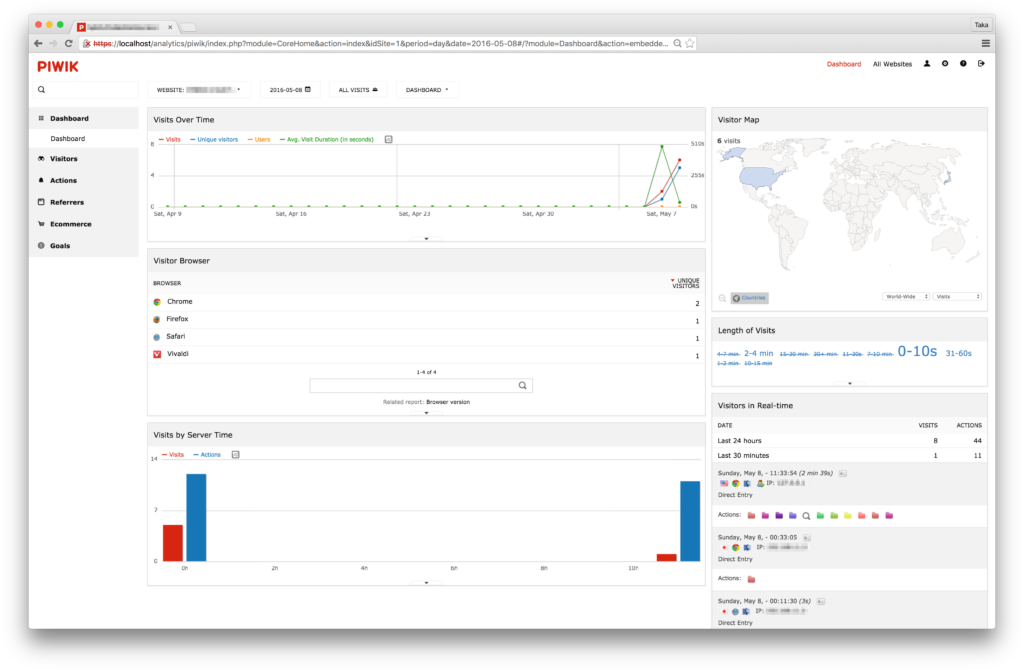Screen dimensions: 1024x669
Task: Click the browser Back arrow
Action: tap(38, 43)
